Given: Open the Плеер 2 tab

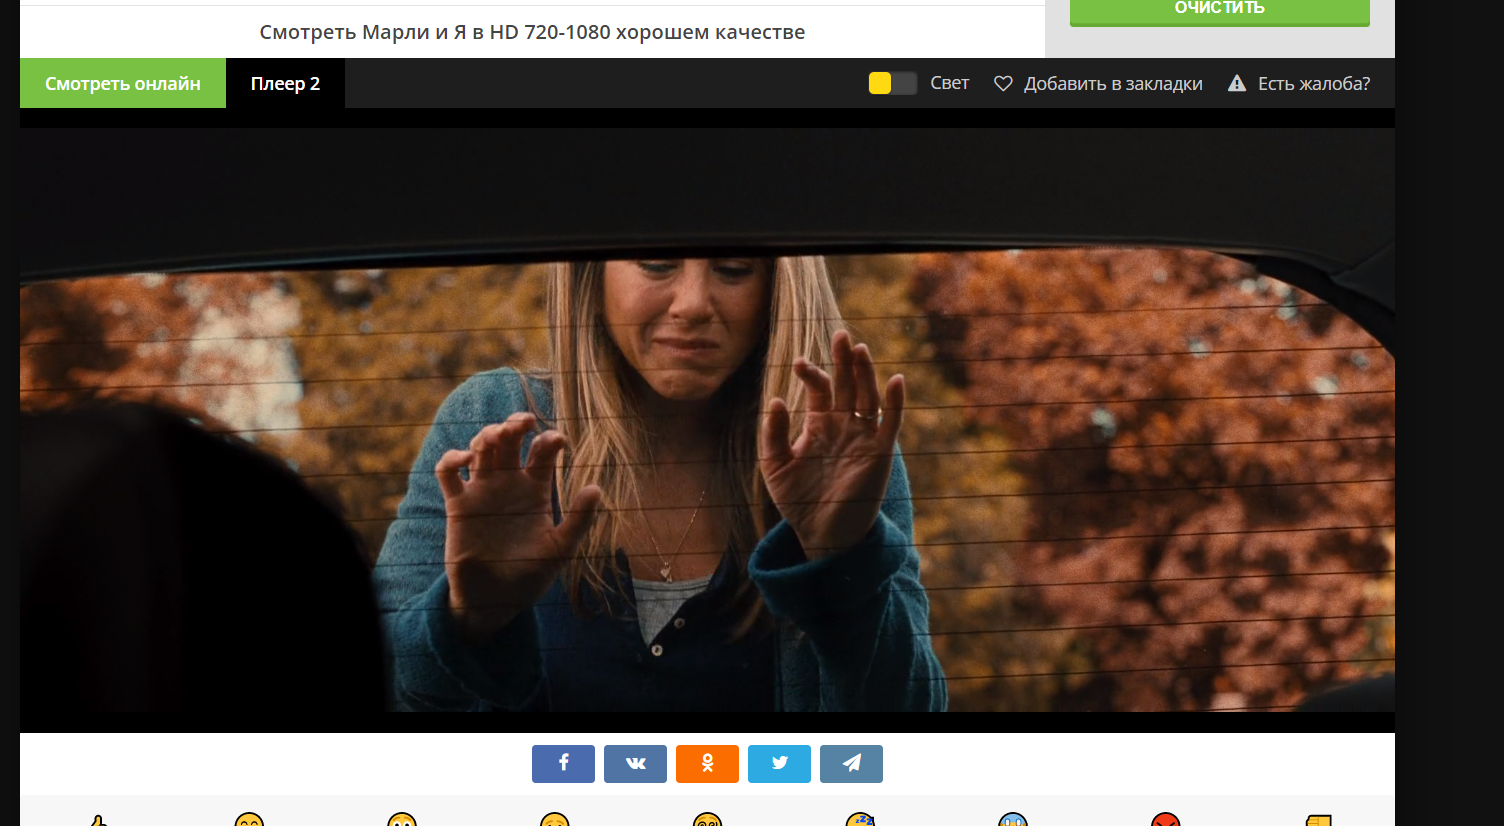Looking at the screenshot, I should (x=285, y=83).
